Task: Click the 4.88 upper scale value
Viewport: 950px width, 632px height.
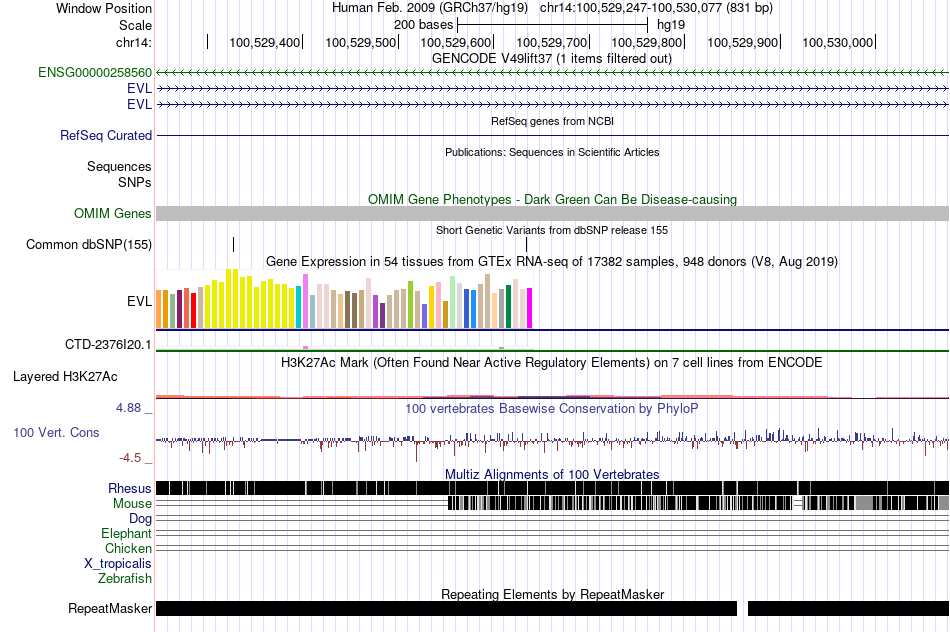Action: (128, 408)
